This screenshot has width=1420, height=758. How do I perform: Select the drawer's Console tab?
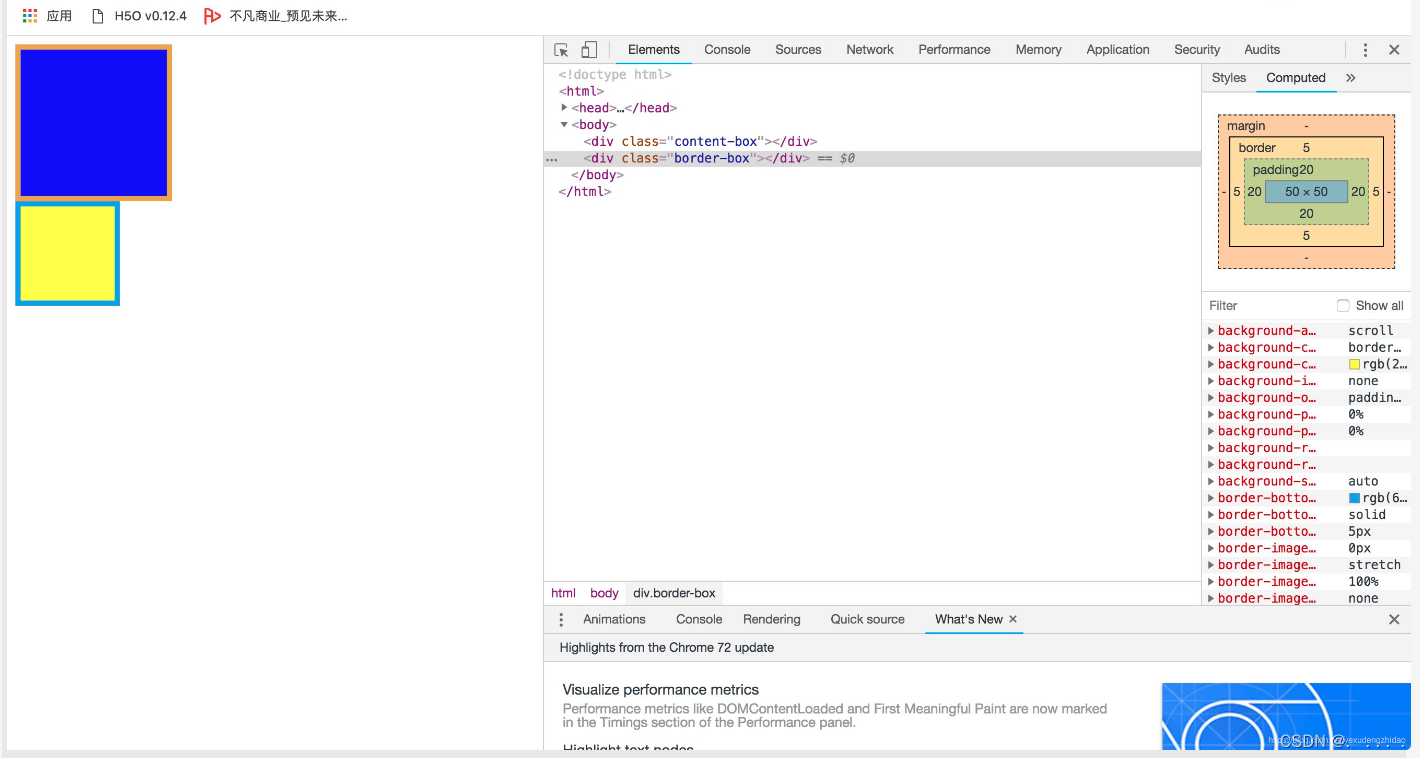pyautogui.click(x=699, y=620)
